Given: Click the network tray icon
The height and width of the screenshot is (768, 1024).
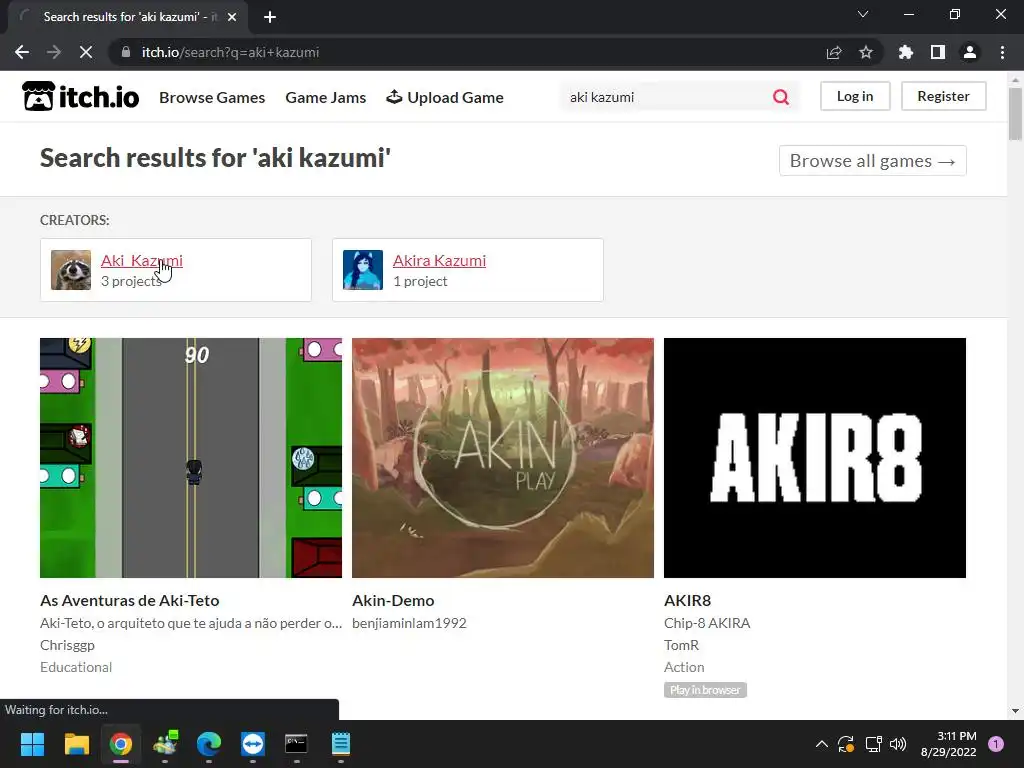Looking at the screenshot, I should (x=873, y=743).
